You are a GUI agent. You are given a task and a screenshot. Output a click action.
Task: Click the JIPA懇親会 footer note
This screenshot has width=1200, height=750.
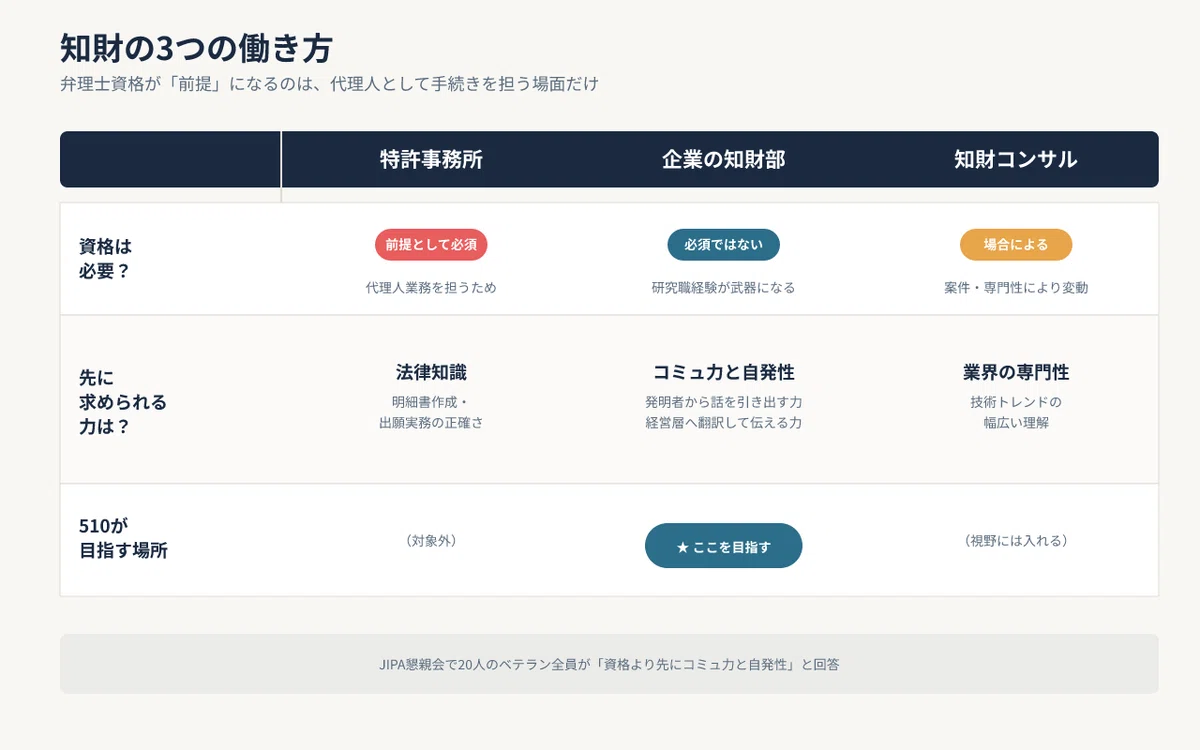pos(609,664)
